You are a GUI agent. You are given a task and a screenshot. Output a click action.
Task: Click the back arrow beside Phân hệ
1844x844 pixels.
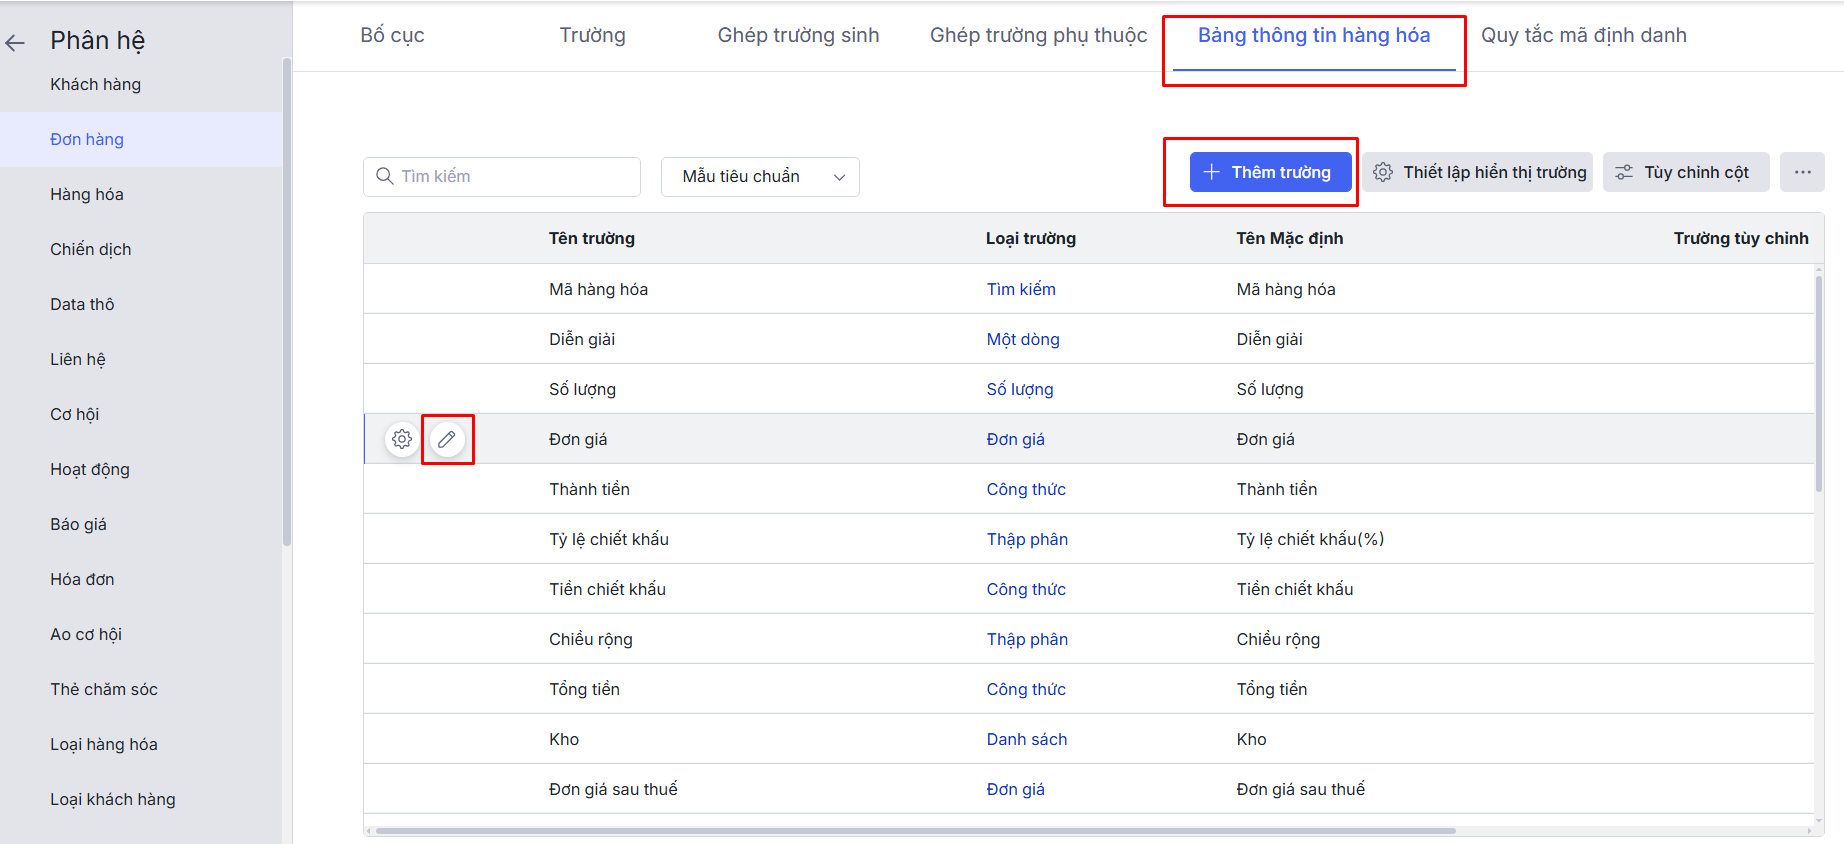pyautogui.click(x=15, y=42)
